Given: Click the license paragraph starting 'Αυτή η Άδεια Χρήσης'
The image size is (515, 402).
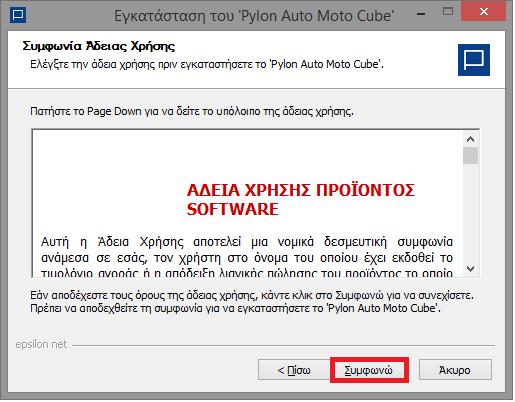Looking at the screenshot, I should tap(247, 257).
